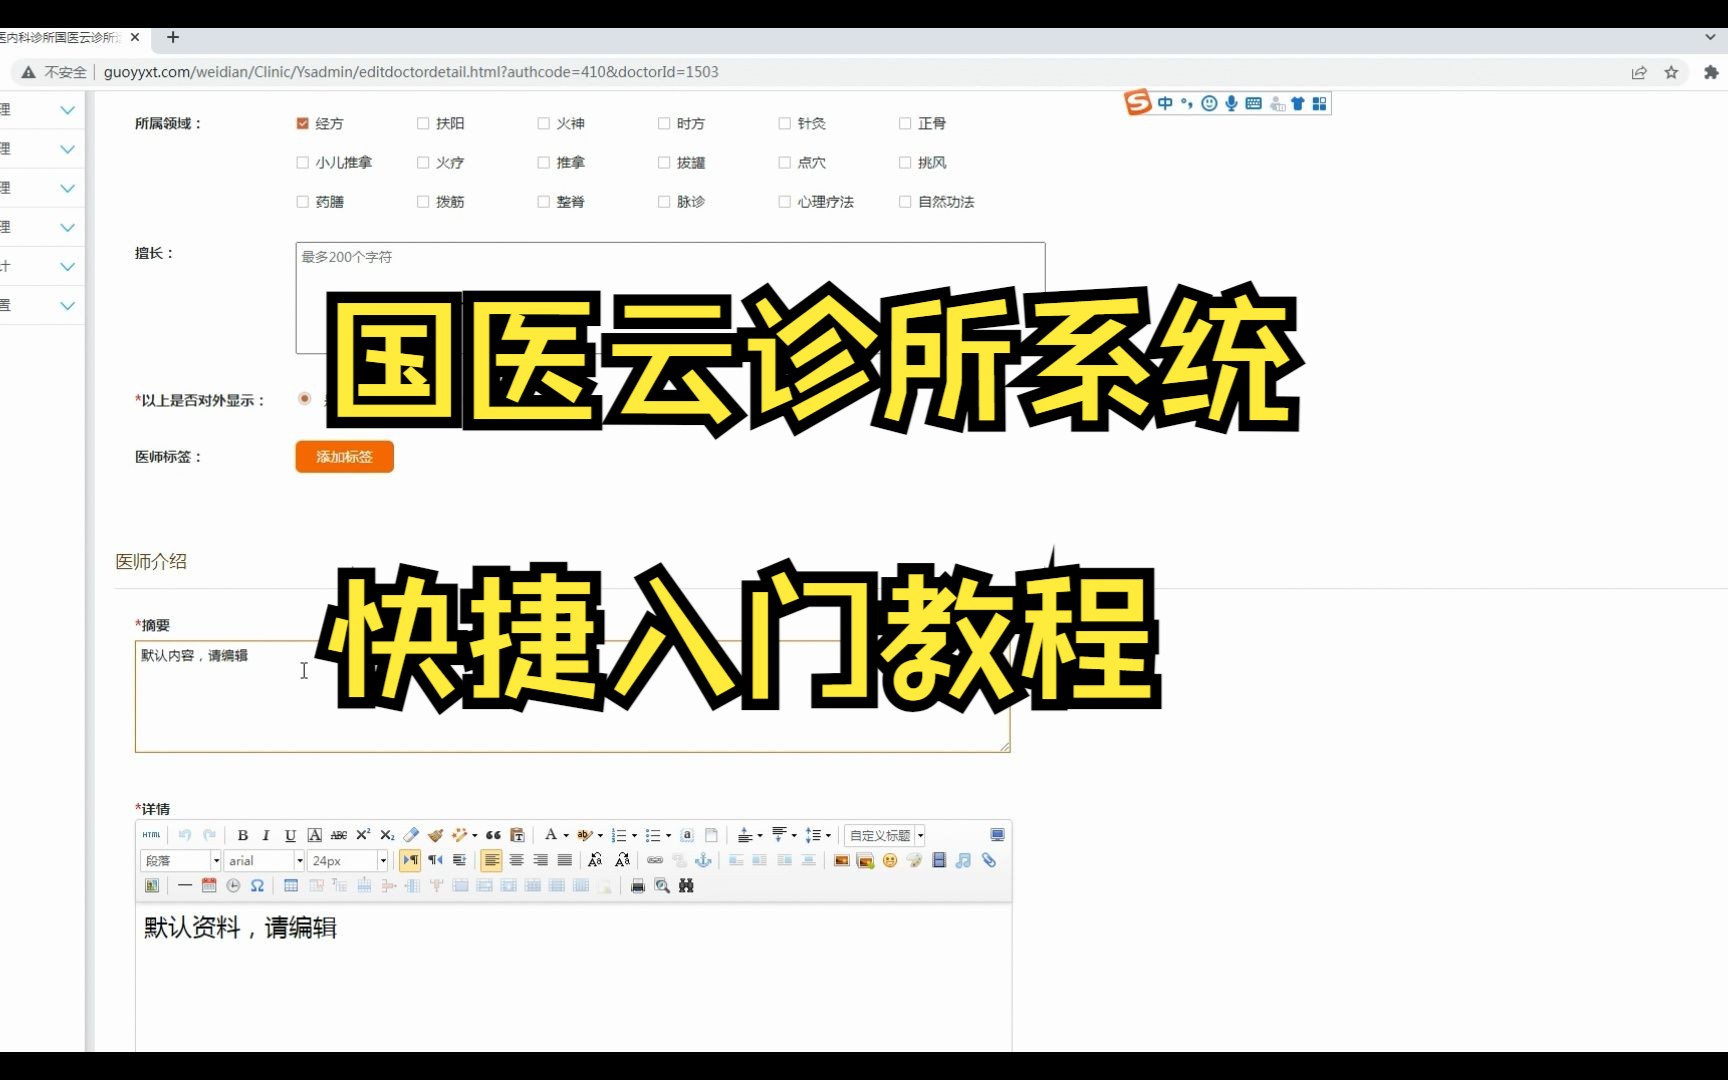Insert time with clock icon

click(x=233, y=885)
